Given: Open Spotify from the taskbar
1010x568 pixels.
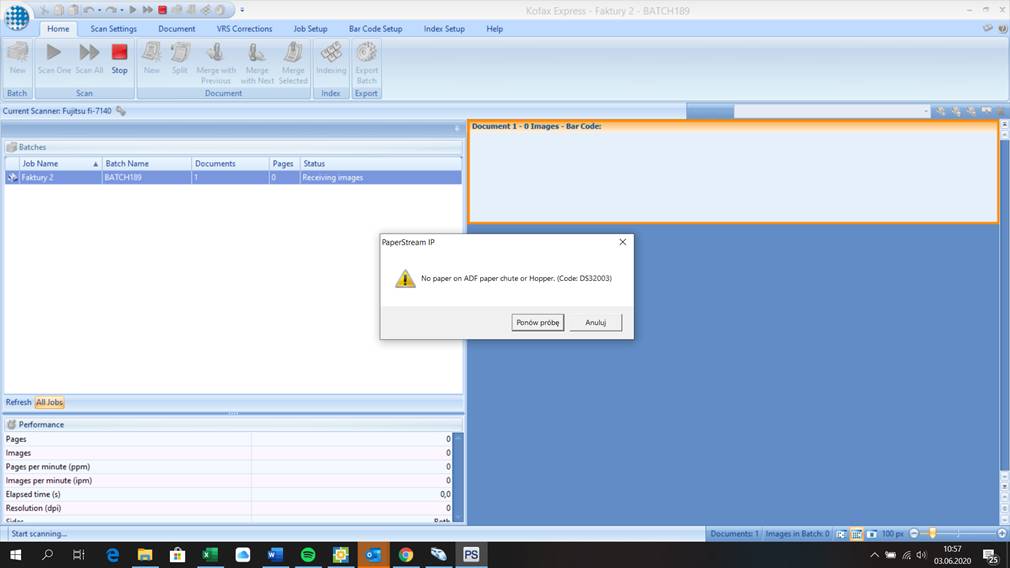Looking at the screenshot, I should tap(308, 554).
